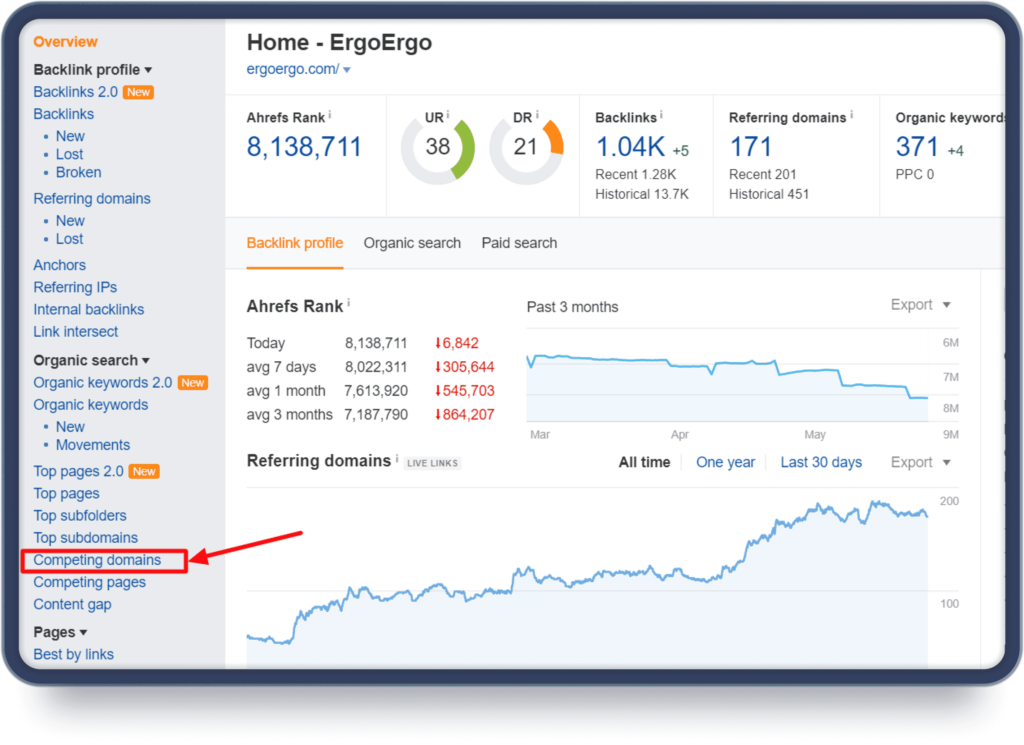Click the LIVE LINKS badge
The width and height of the screenshot is (1024, 745).
pyautogui.click(x=432, y=463)
